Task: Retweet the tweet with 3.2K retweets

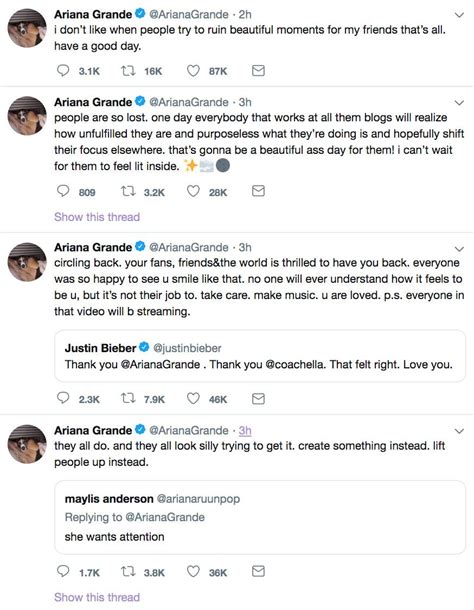Action: tap(128, 191)
